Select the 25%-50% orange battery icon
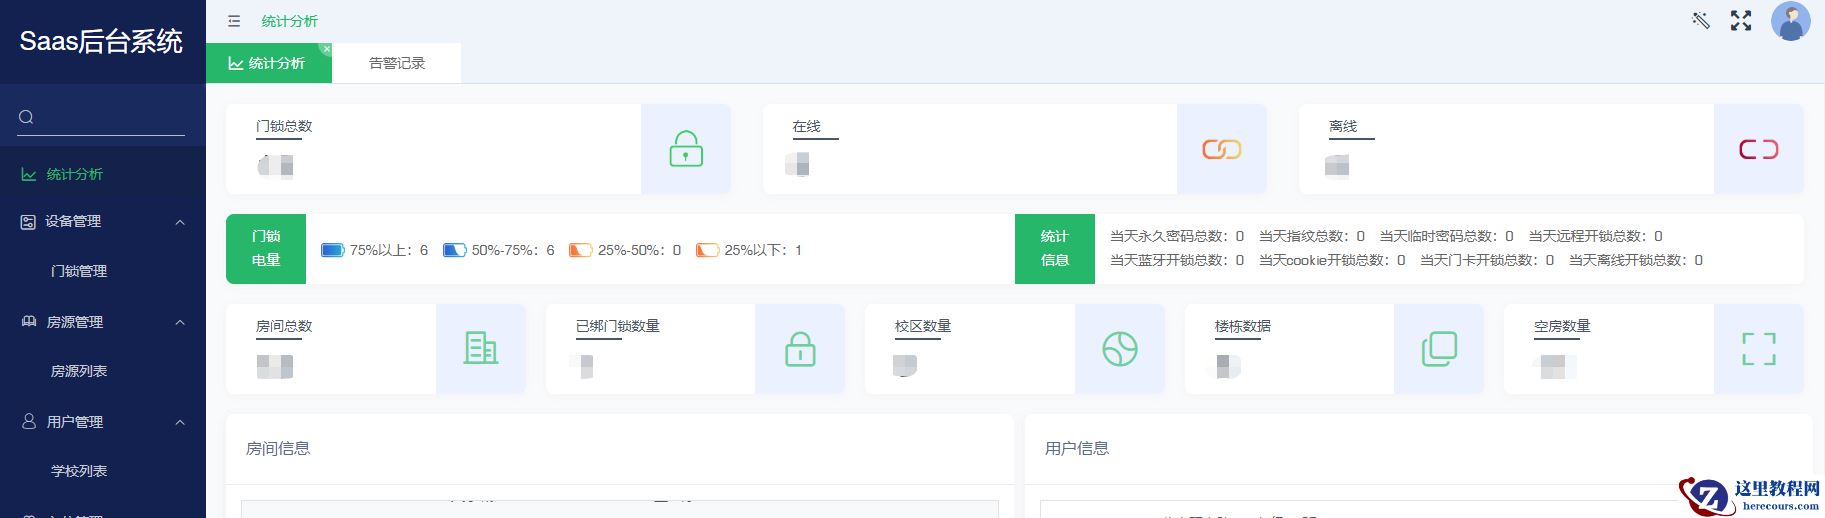The width and height of the screenshot is (1825, 518). pyautogui.click(x=580, y=250)
